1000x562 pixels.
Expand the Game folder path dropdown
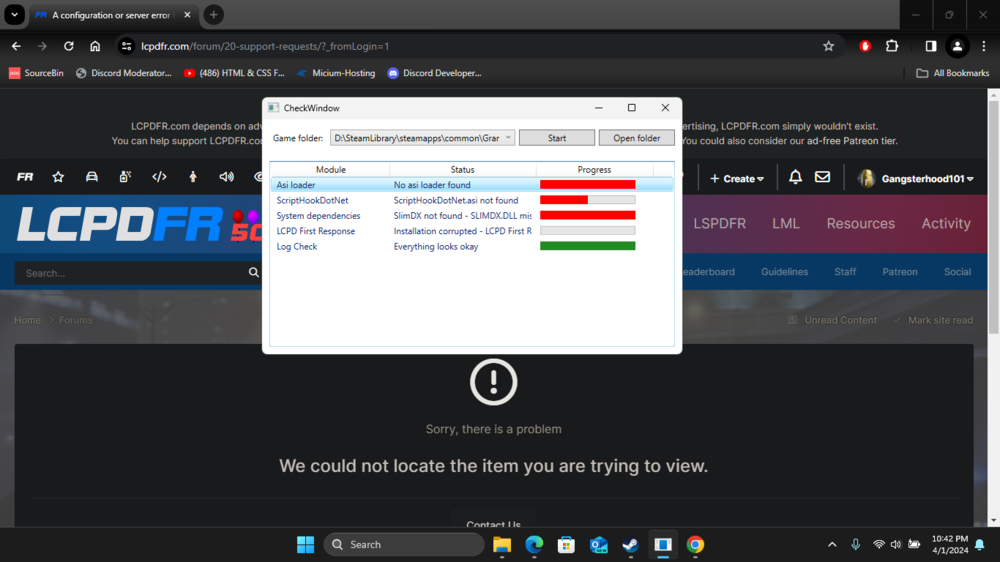508,138
